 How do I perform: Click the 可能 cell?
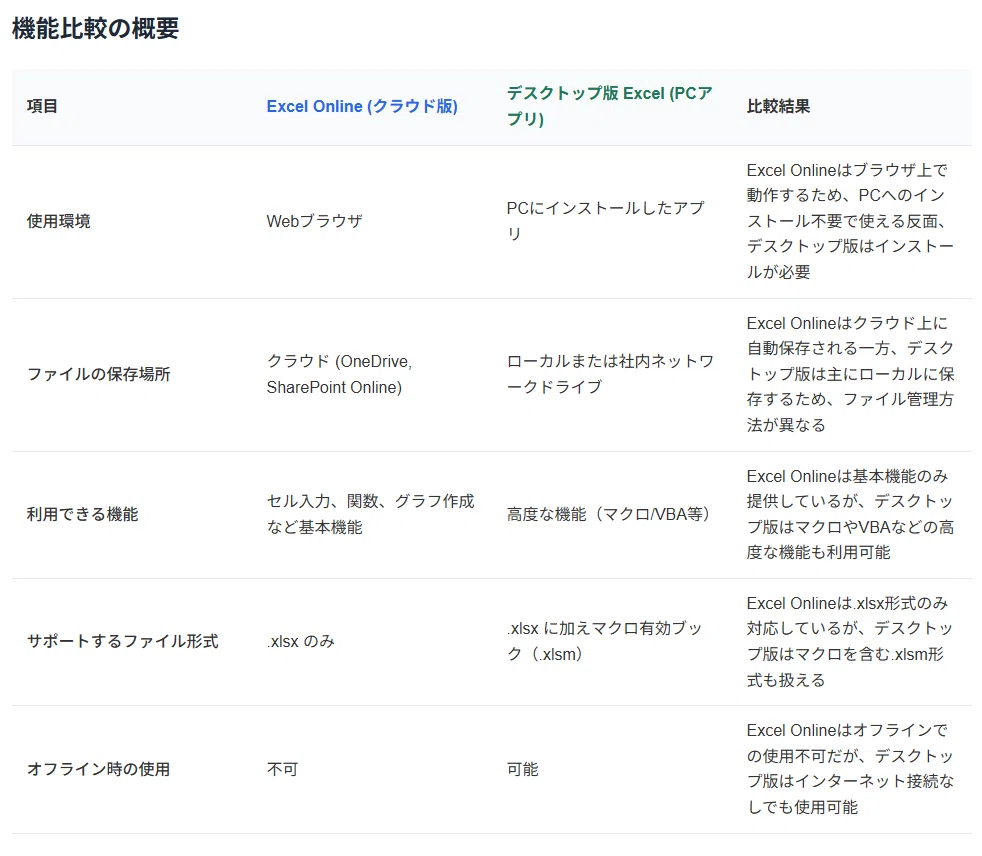pyautogui.click(x=522, y=769)
